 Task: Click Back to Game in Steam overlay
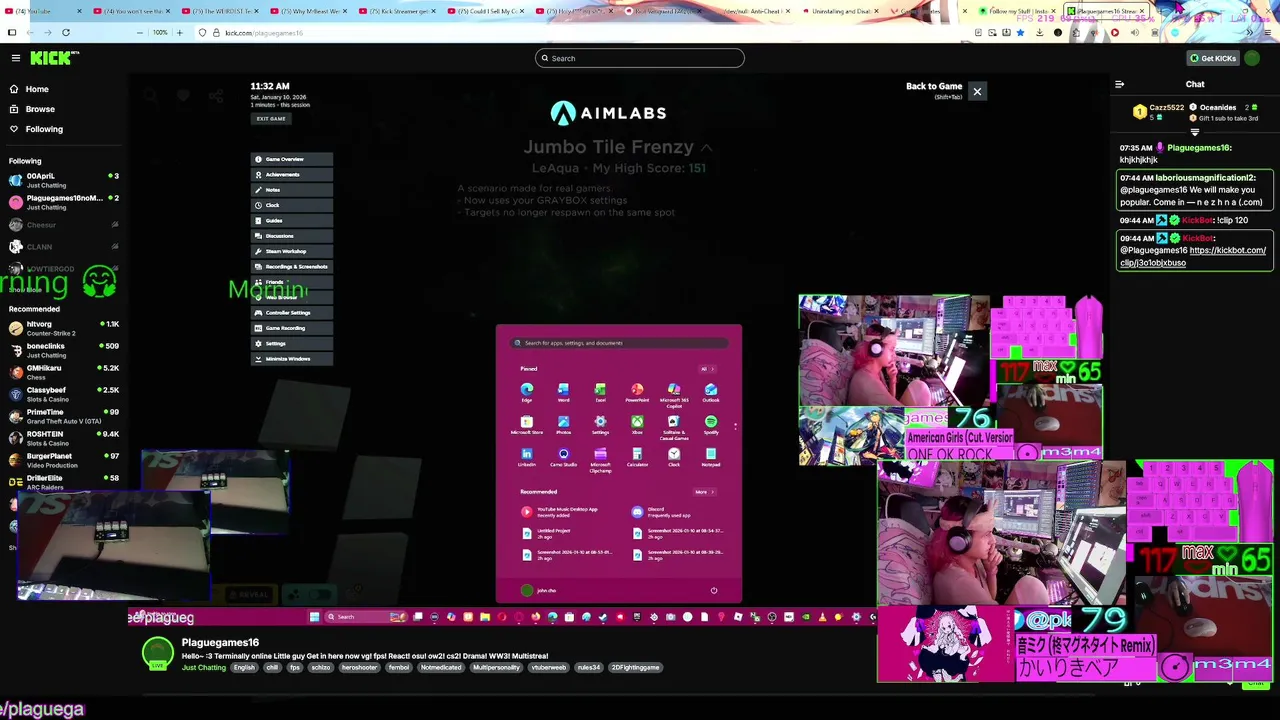934,87
